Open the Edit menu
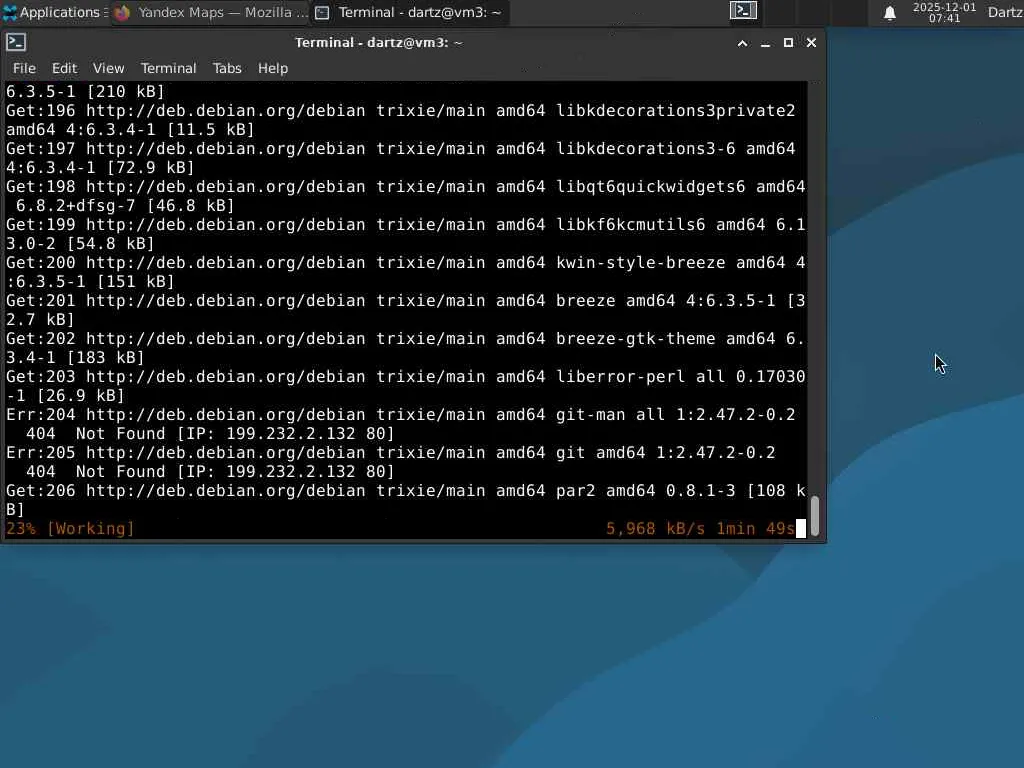Image resolution: width=1024 pixels, height=768 pixels. pyautogui.click(x=64, y=68)
